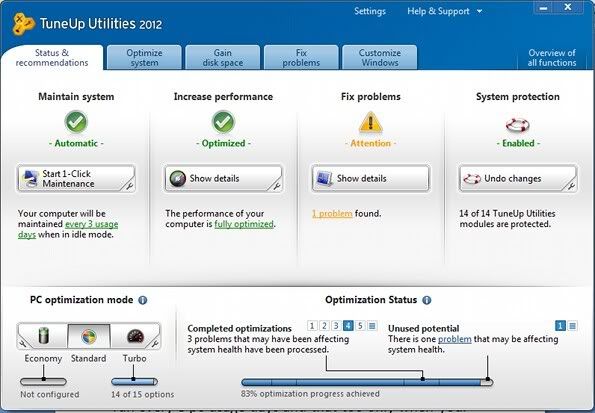
Task: Click the PC optimization mode info icon
Action: click(143, 300)
